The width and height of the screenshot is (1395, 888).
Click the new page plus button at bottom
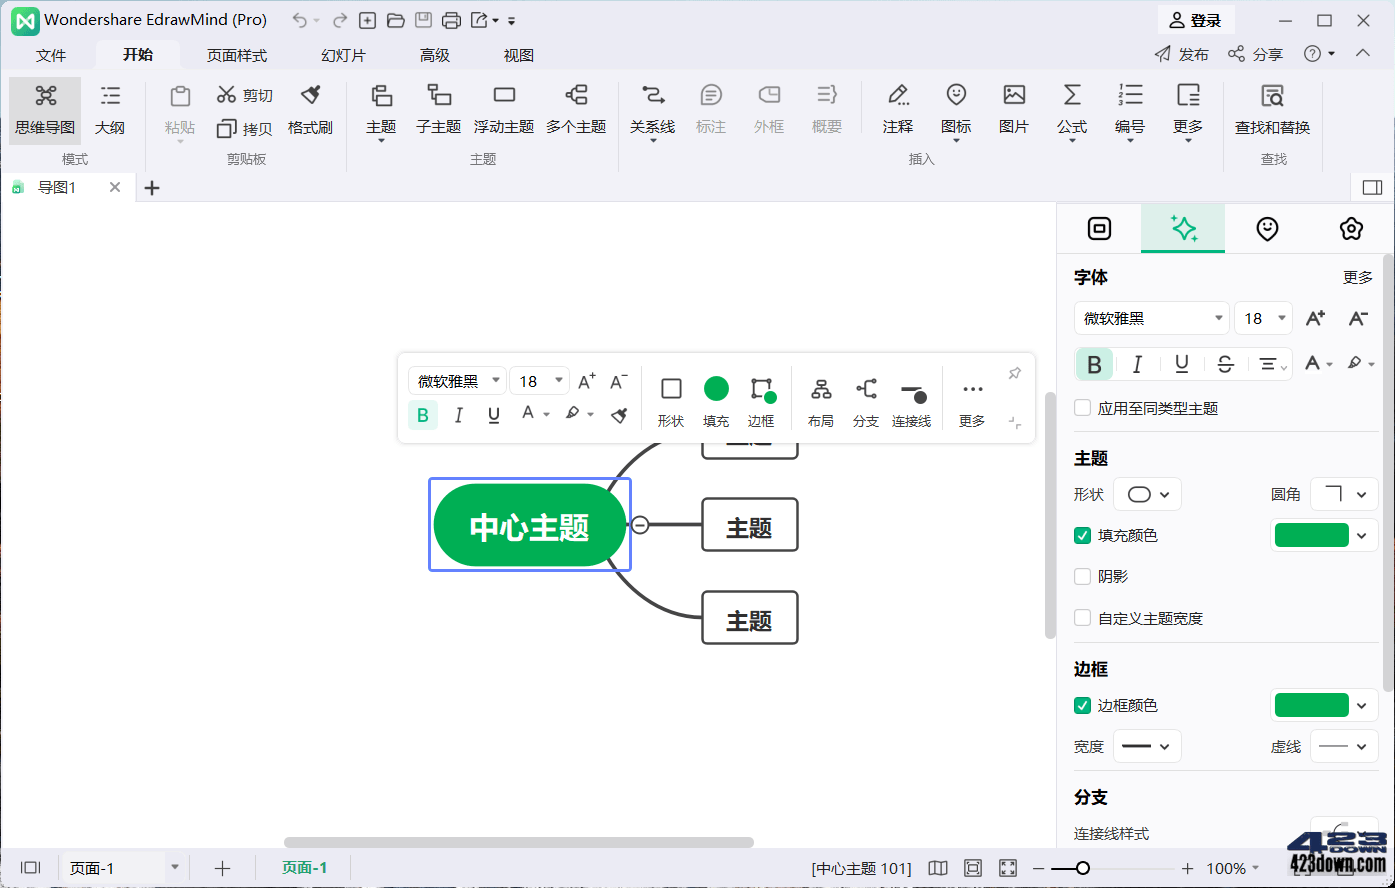[221, 867]
